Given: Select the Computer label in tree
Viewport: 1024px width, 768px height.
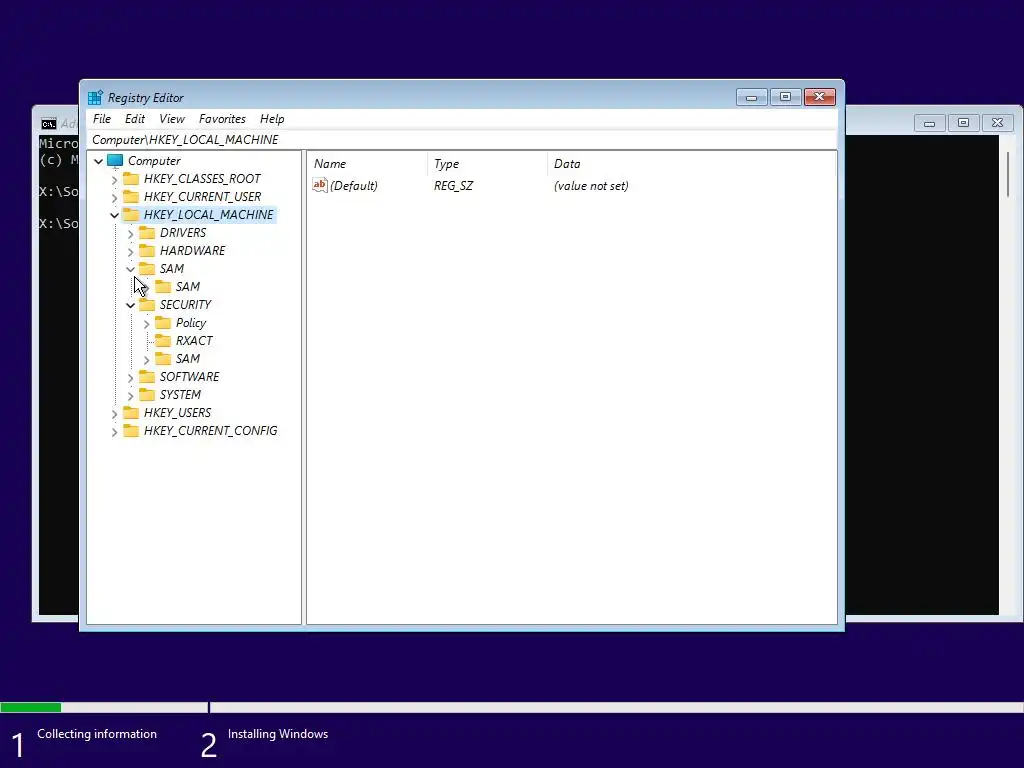Looking at the screenshot, I should [x=154, y=161].
